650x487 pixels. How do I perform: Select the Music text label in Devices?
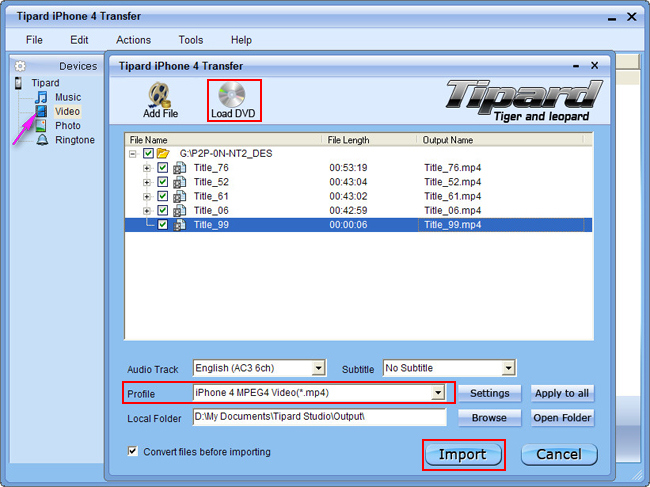coord(68,97)
